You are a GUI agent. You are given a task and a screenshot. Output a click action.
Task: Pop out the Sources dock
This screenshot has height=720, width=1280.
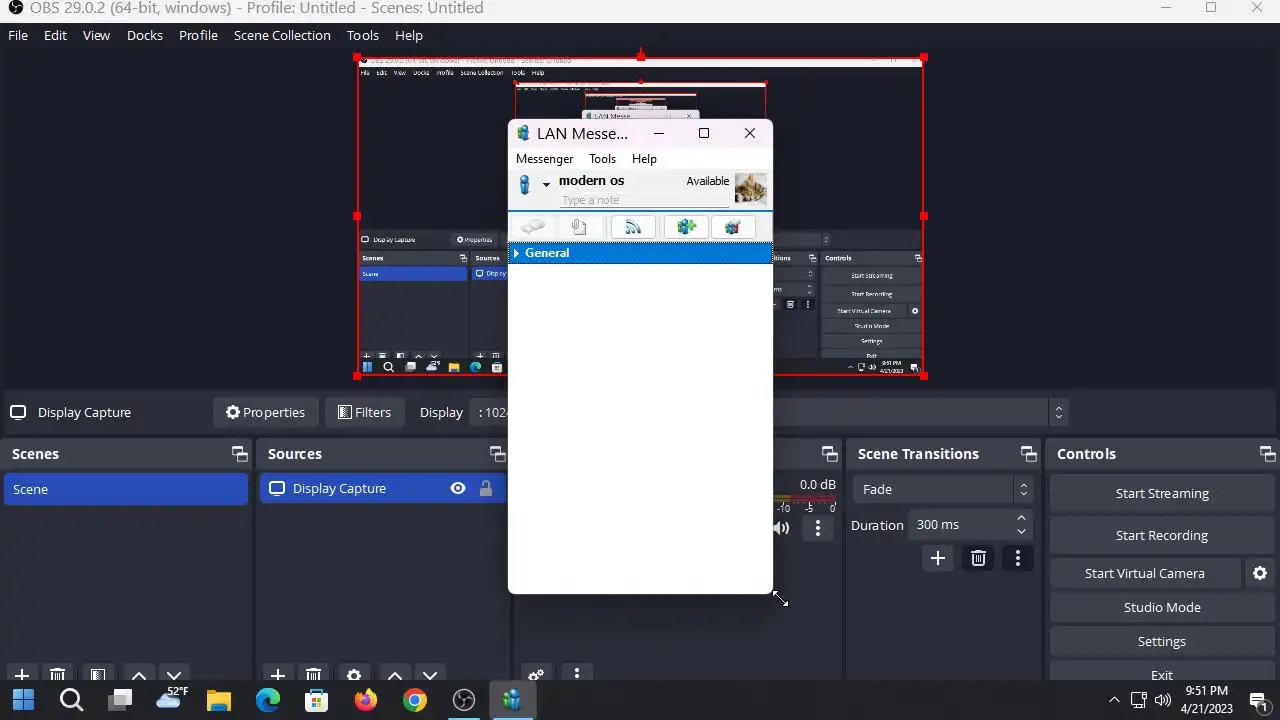pos(497,454)
